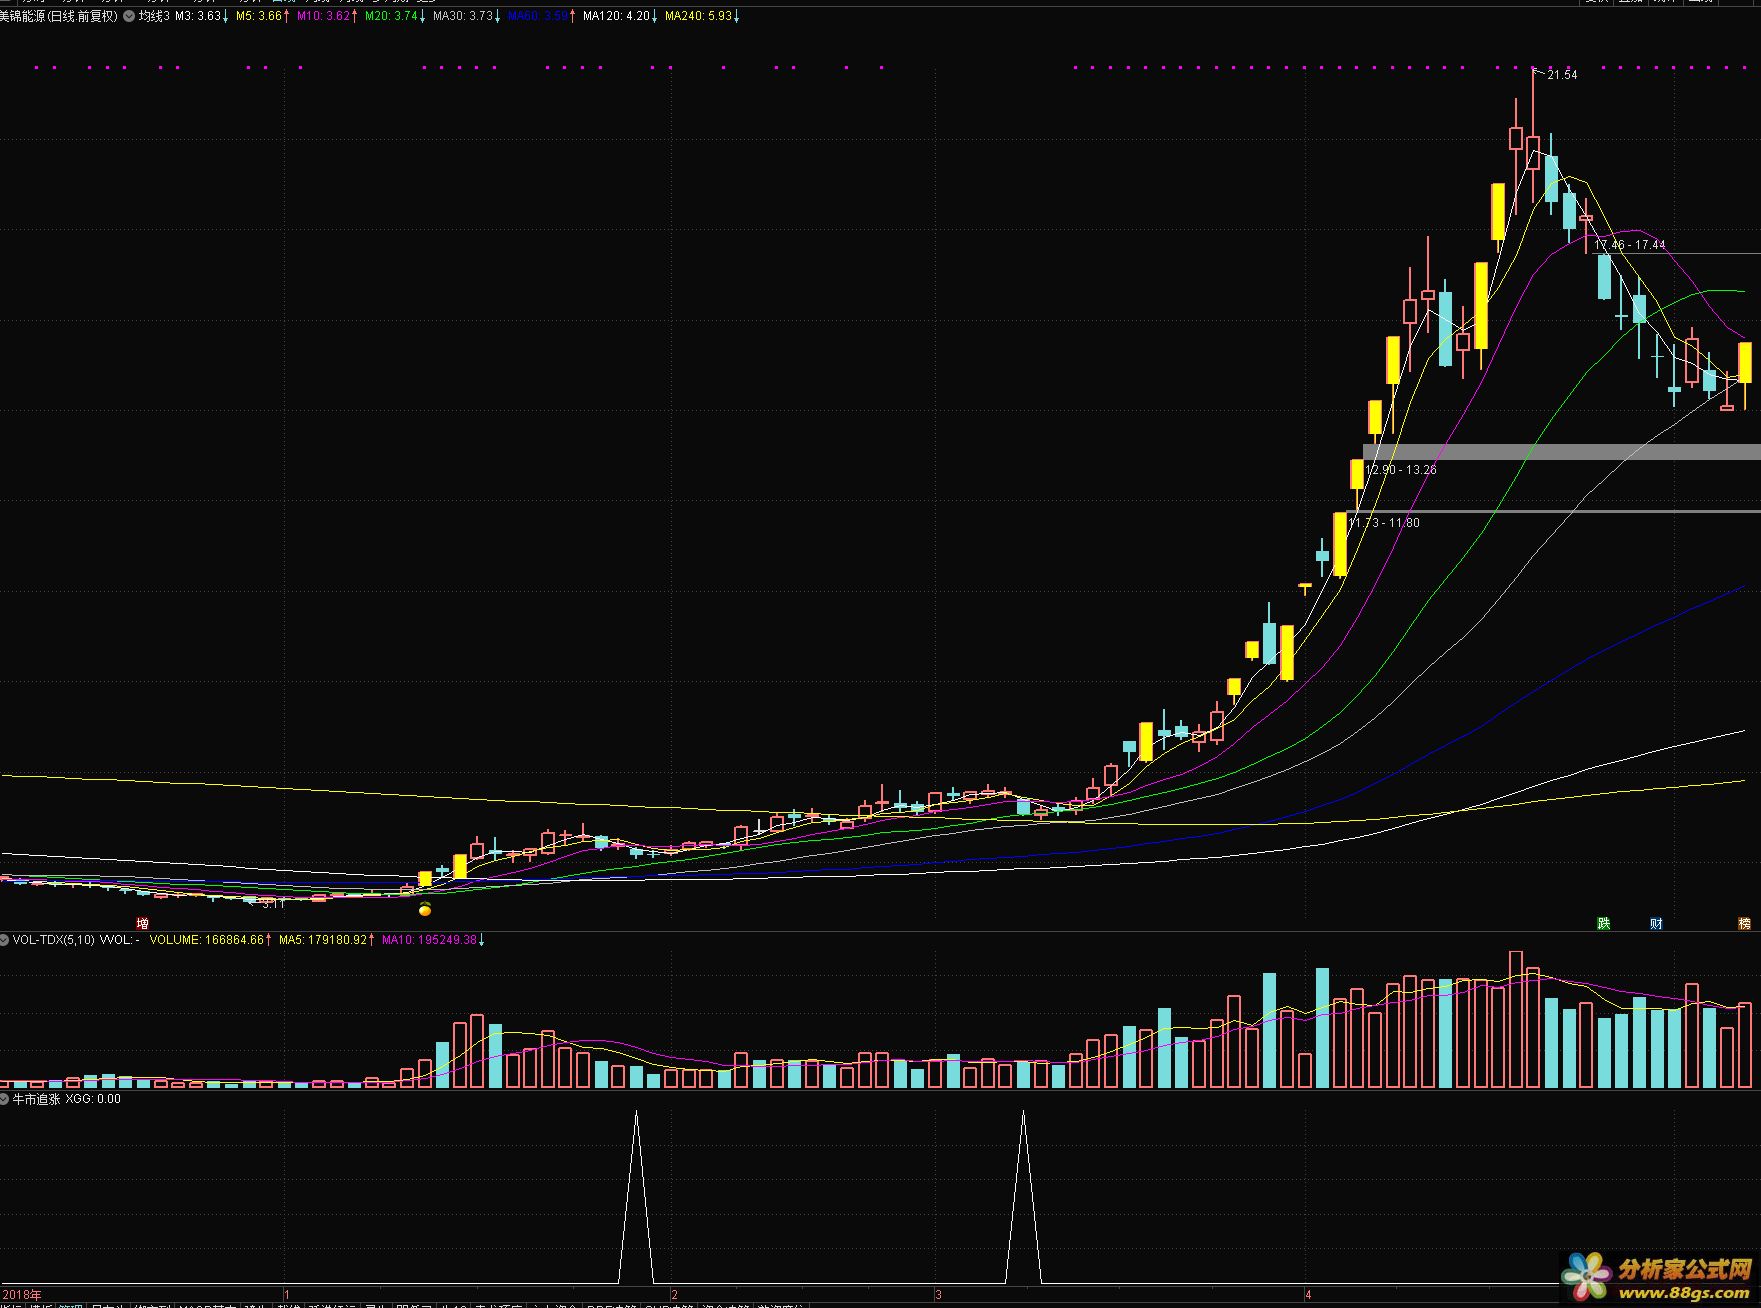Click the 12.90 - 13.26 gap label
Viewport: 1761px width, 1308px height.
1401,469
